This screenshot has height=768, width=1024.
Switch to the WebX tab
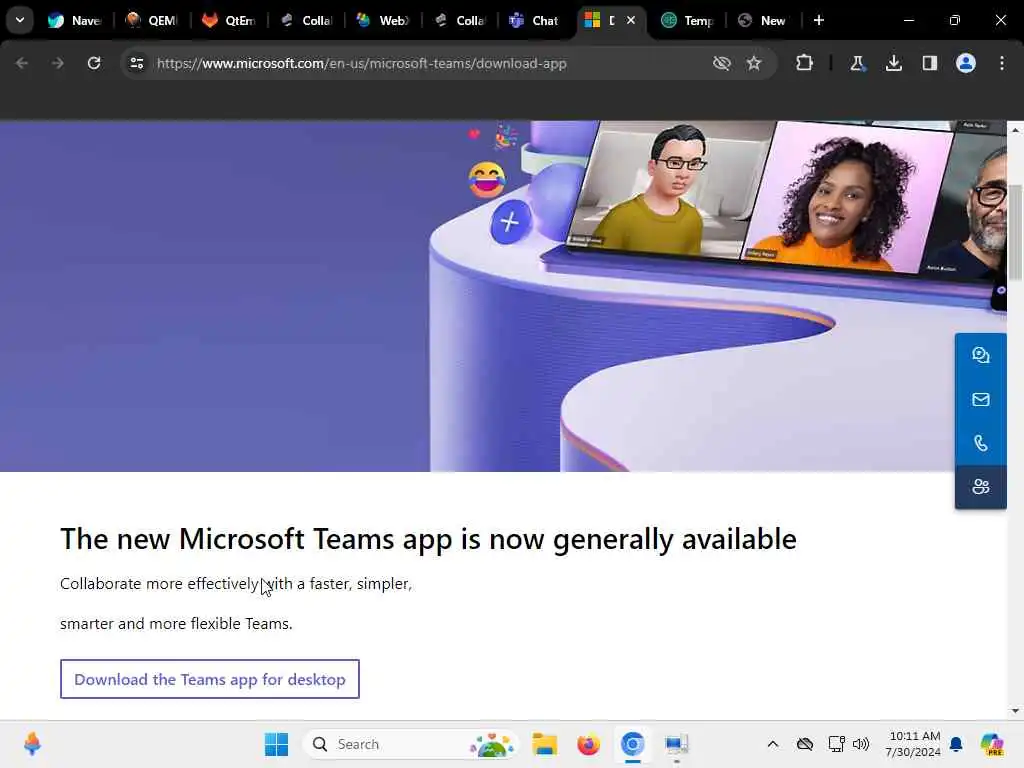383,20
